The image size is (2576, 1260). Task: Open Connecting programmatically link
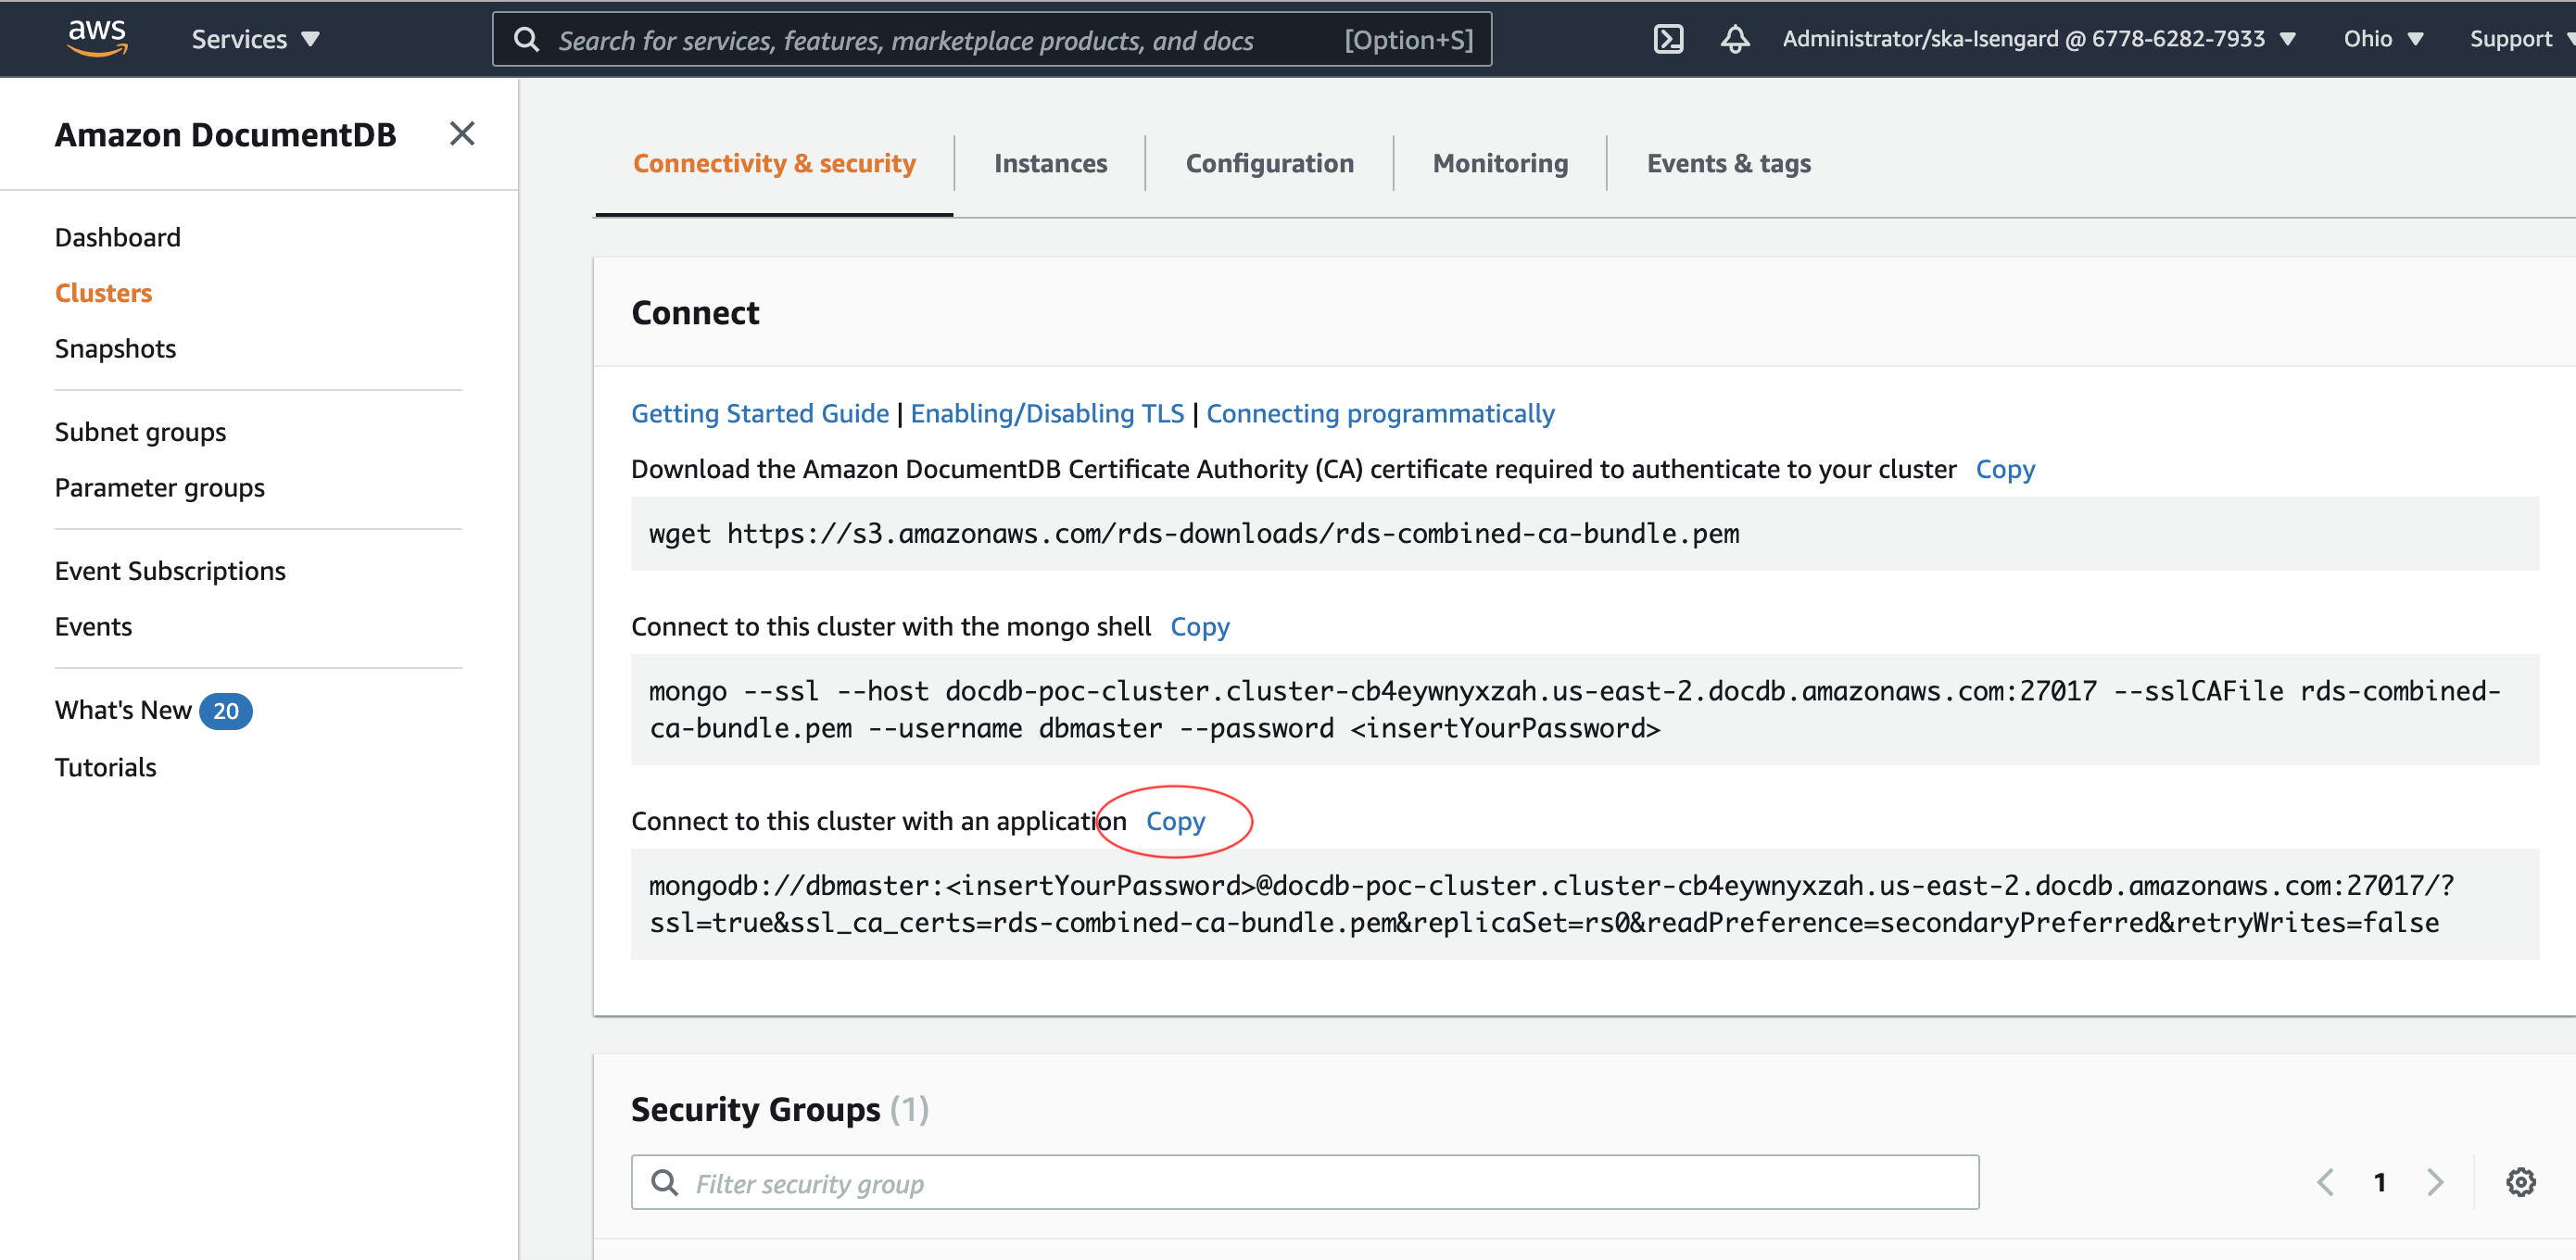coord(1380,413)
